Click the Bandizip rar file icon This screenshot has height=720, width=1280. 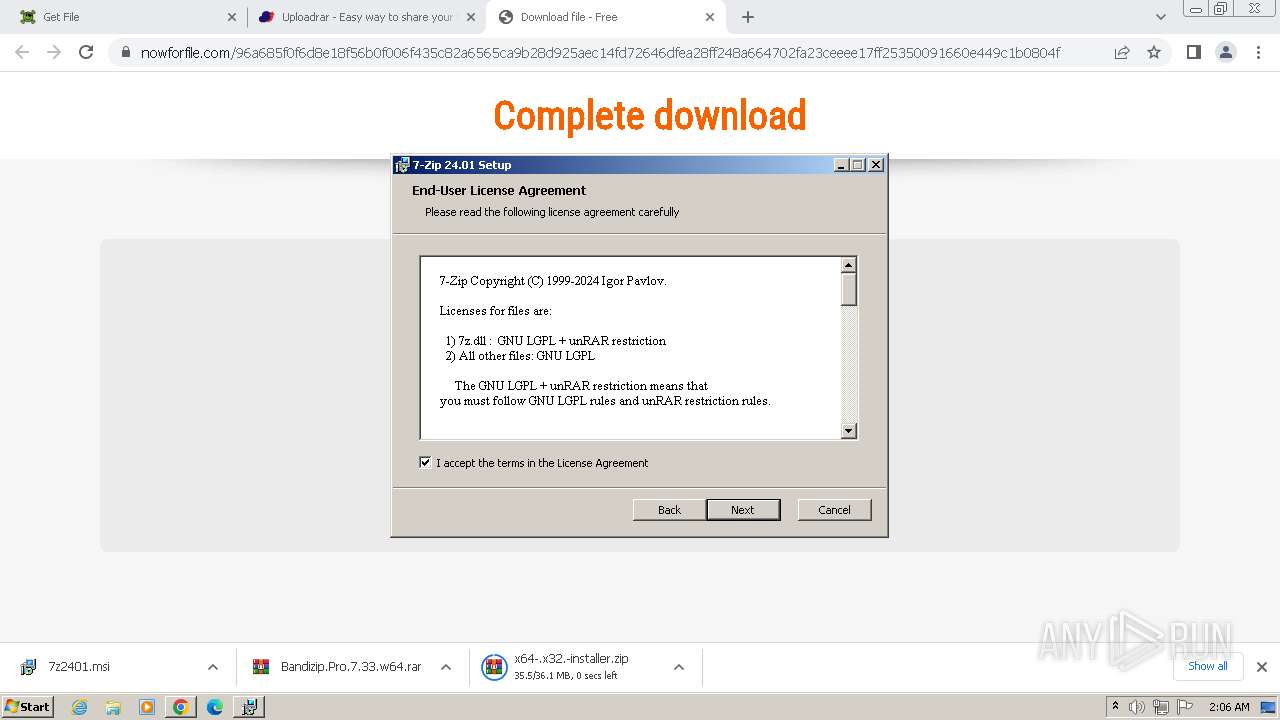coord(261,667)
